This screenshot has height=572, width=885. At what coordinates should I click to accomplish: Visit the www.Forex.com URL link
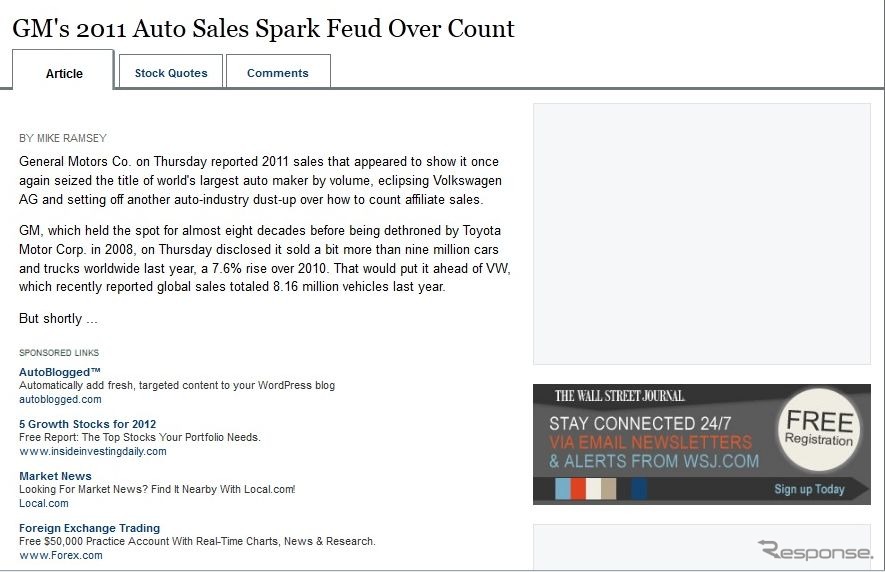point(61,555)
